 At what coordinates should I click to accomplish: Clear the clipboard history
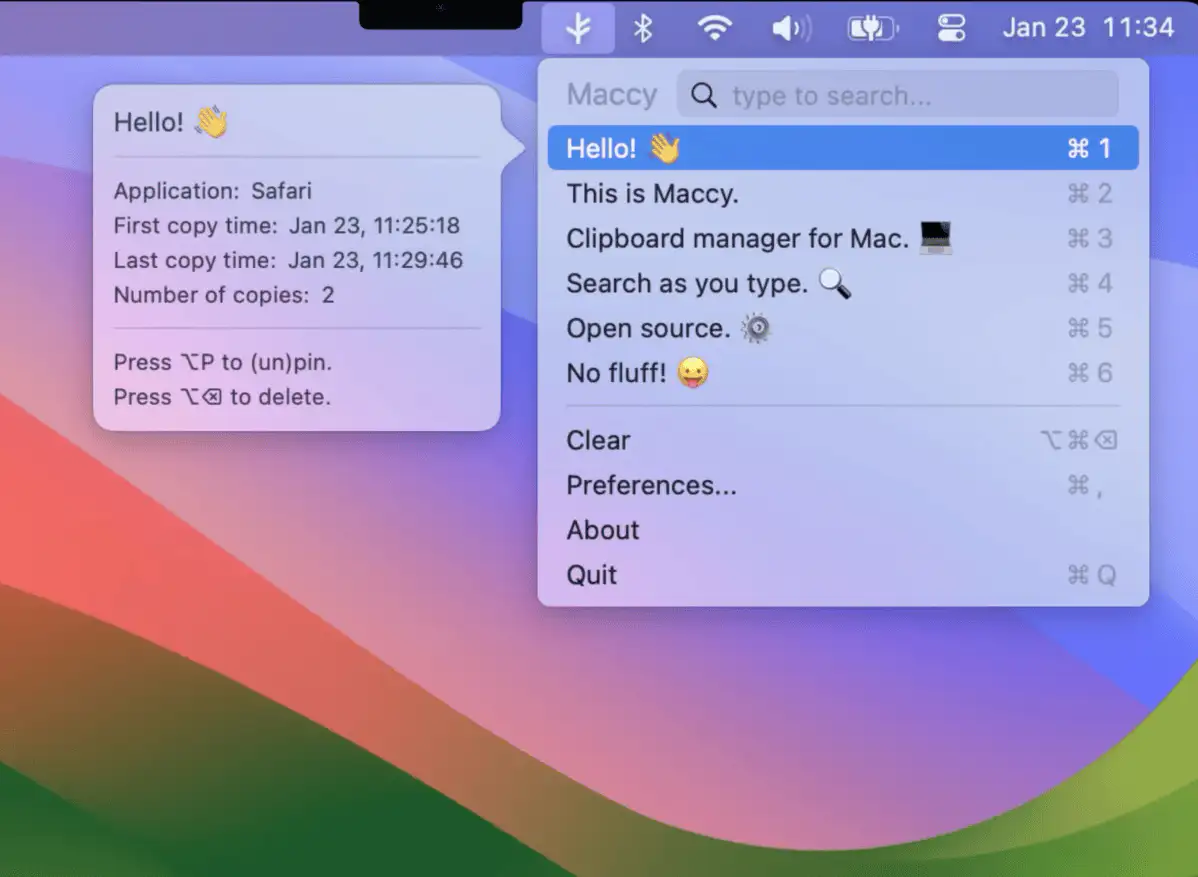(842, 440)
